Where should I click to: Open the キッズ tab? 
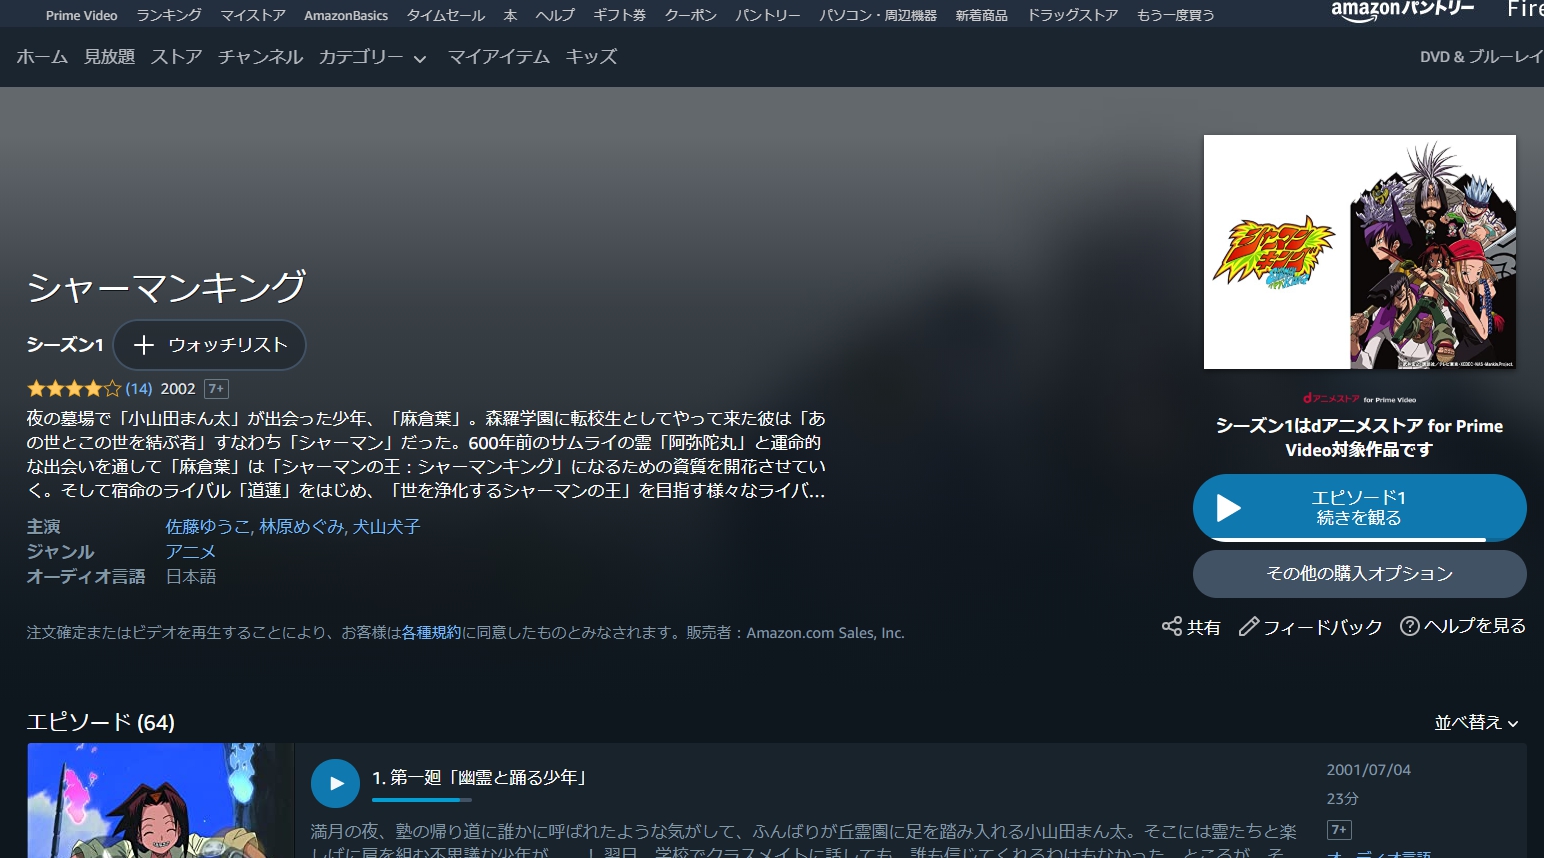click(591, 57)
